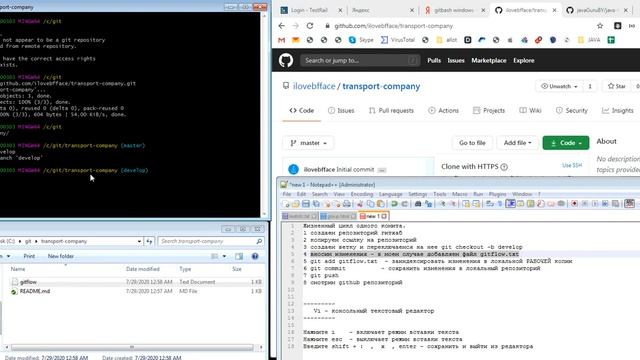Open the allot bookmarks folder
The width and height of the screenshot is (640, 360).
447,40
